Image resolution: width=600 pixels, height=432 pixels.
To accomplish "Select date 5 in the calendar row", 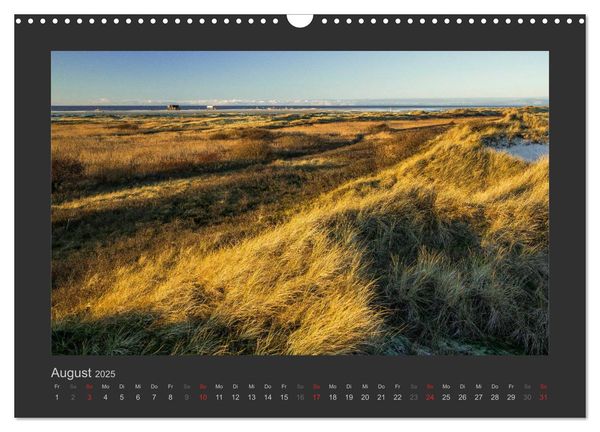I will [x=122, y=397].
